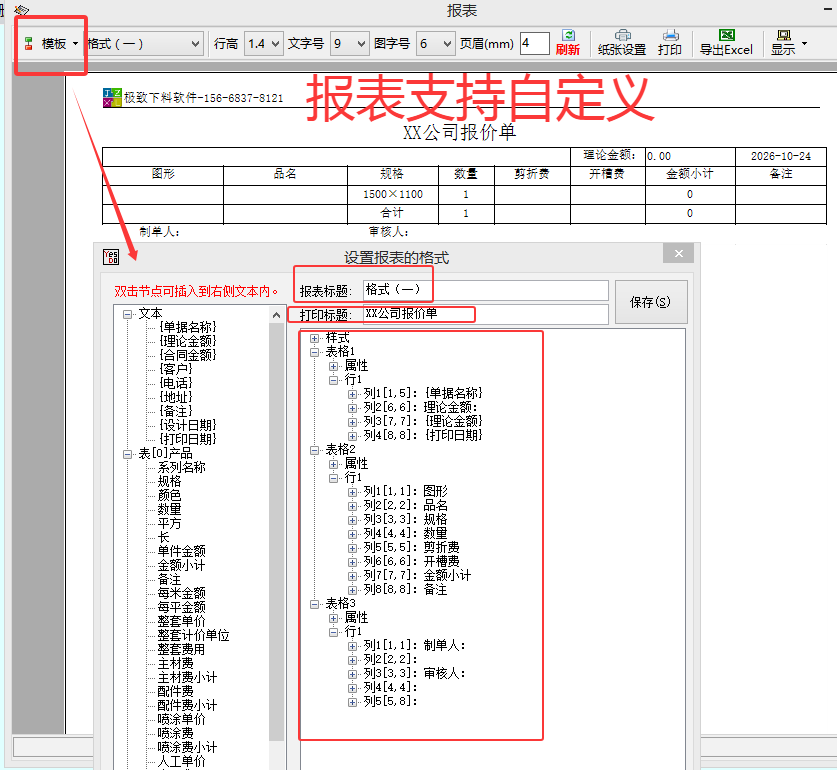
Task: Export report via 导出Excel icon
Action: pyautogui.click(x=727, y=36)
